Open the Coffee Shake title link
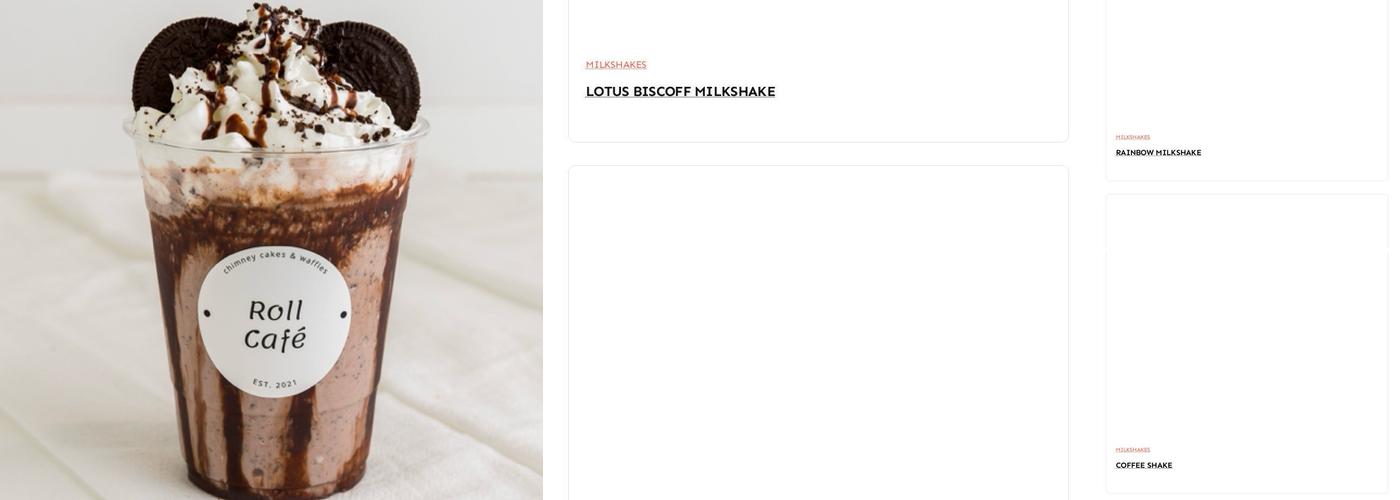This screenshot has width=1400, height=500. click(x=1144, y=465)
